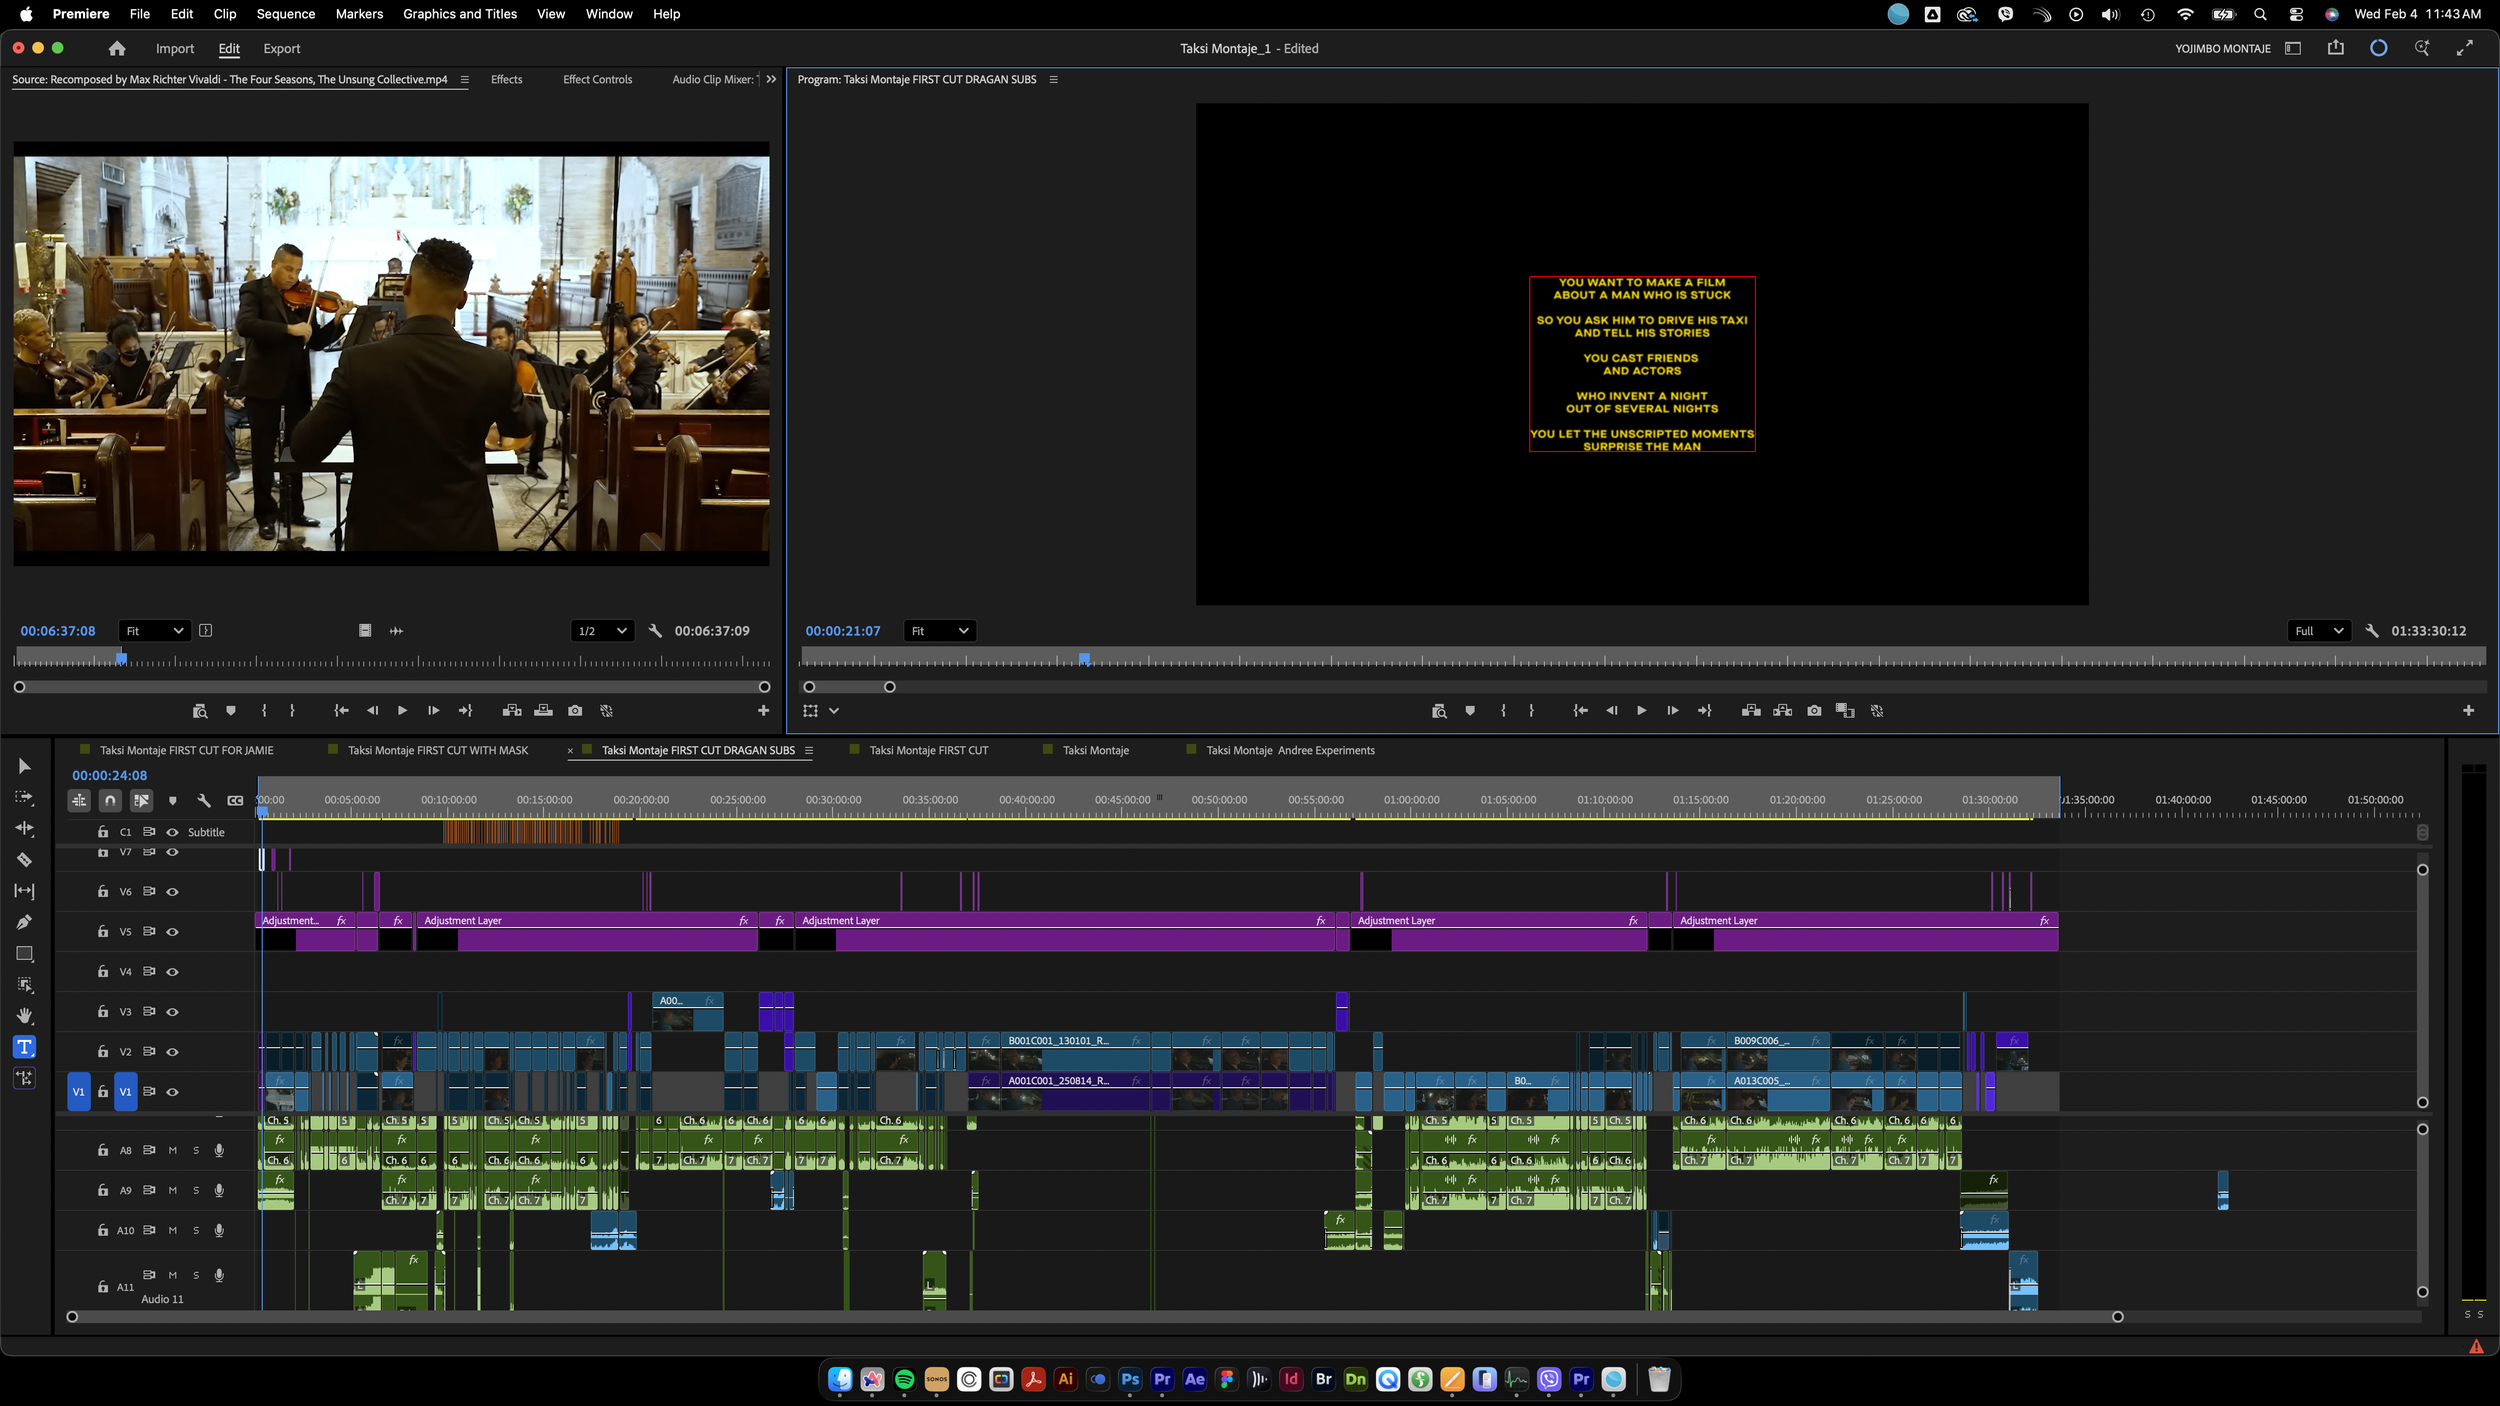2500x1406 pixels.
Task: Play the Program monitor sequence
Action: coord(1641,711)
